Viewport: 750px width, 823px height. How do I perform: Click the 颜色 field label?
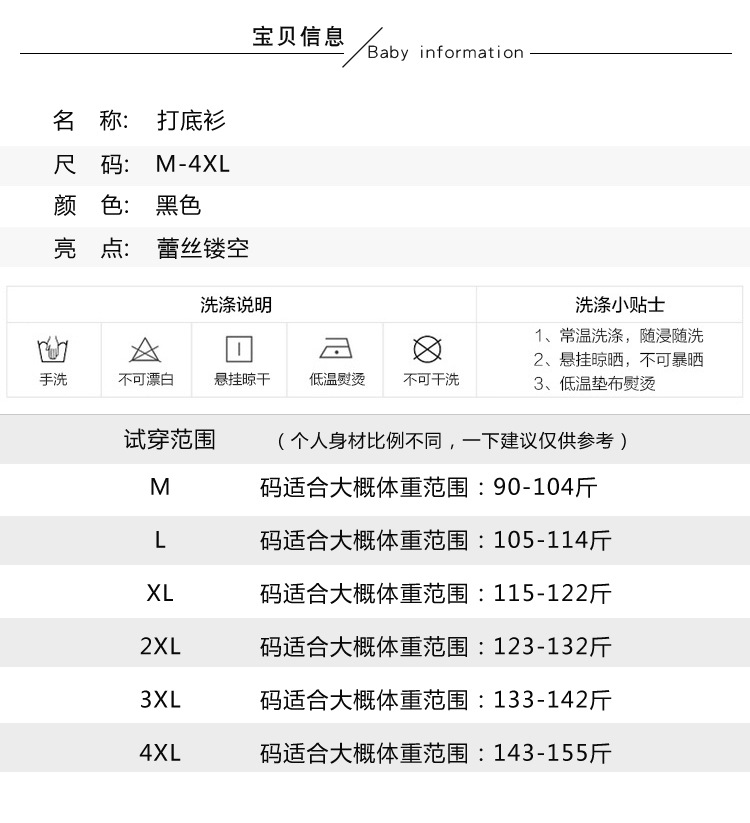click(91, 205)
